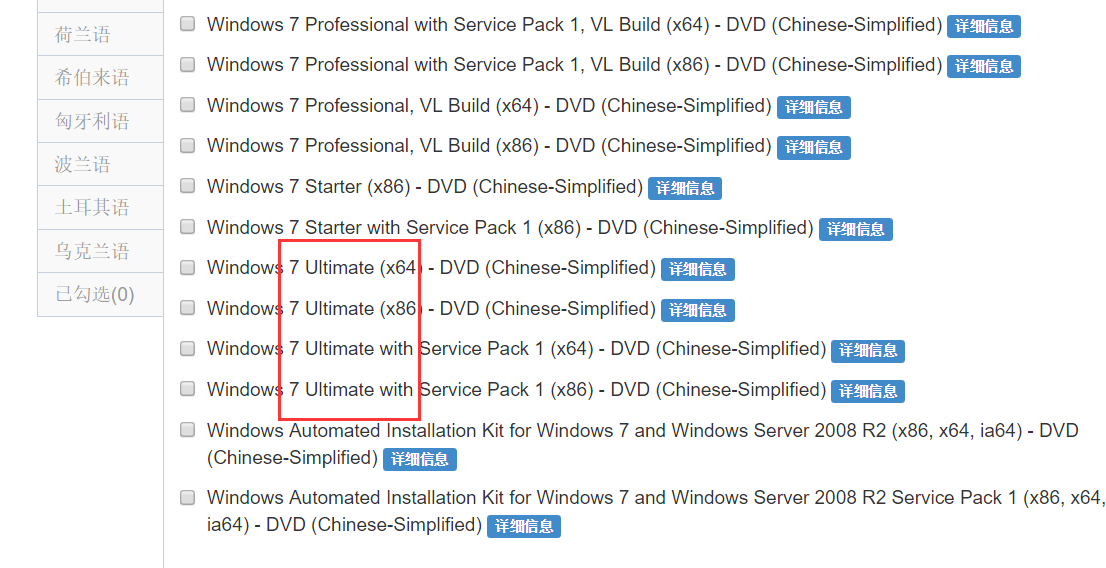Image resolution: width=1106 pixels, height=568 pixels.
Task: Tick Windows 7 Ultimate with Service Pack 1 (x64)
Action: coord(187,349)
